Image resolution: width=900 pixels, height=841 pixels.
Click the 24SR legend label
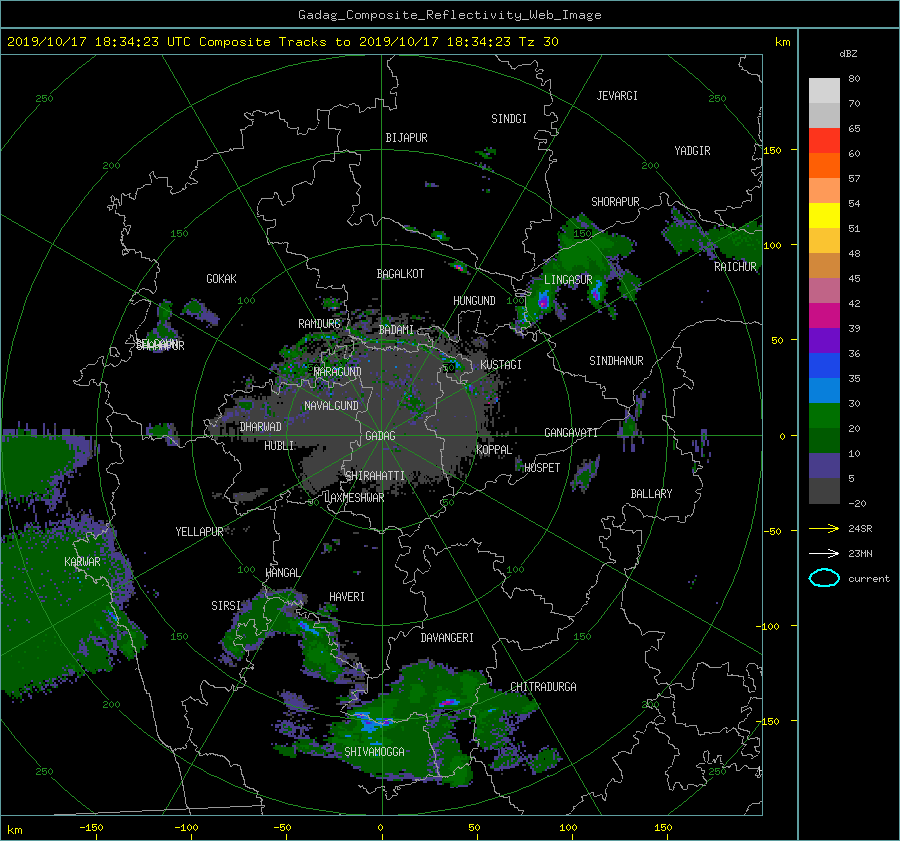click(860, 528)
